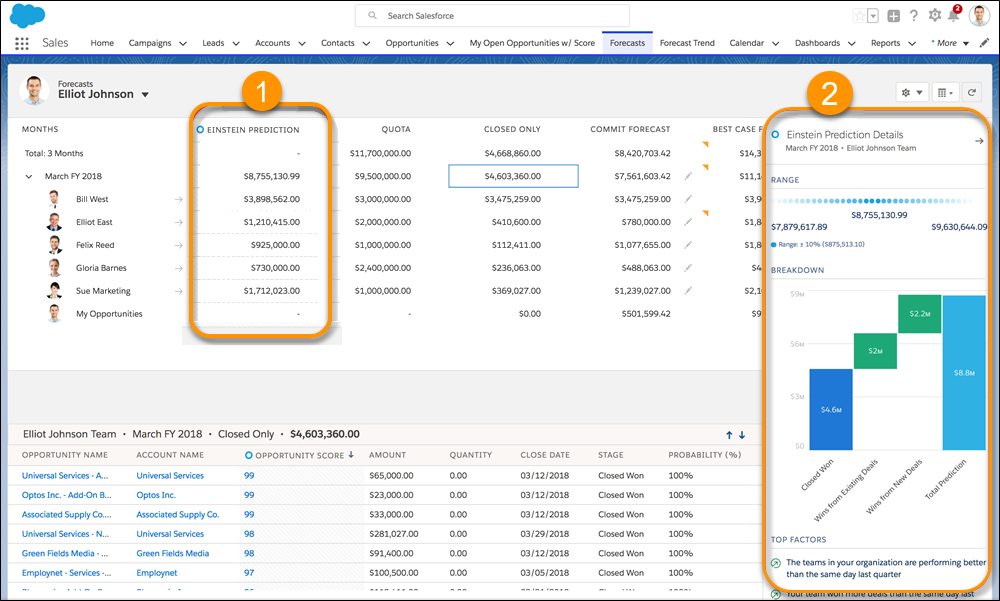1000x601 pixels.
Task: Open the Leads tab dropdown chevron
Action: point(236,43)
